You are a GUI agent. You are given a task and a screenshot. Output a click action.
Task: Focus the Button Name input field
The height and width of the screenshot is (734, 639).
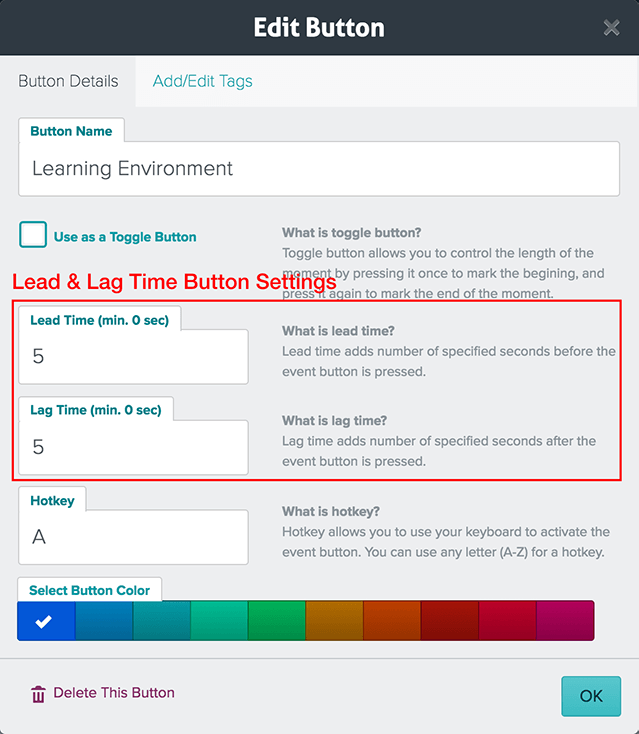click(x=319, y=169)
